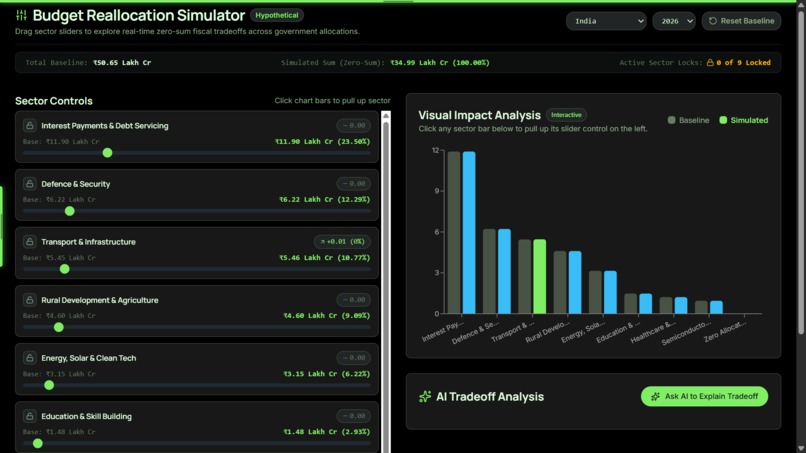This screenshot has height=453, width=806.
Task: Click the Simulated legend swatch
Action: point(723,120)
